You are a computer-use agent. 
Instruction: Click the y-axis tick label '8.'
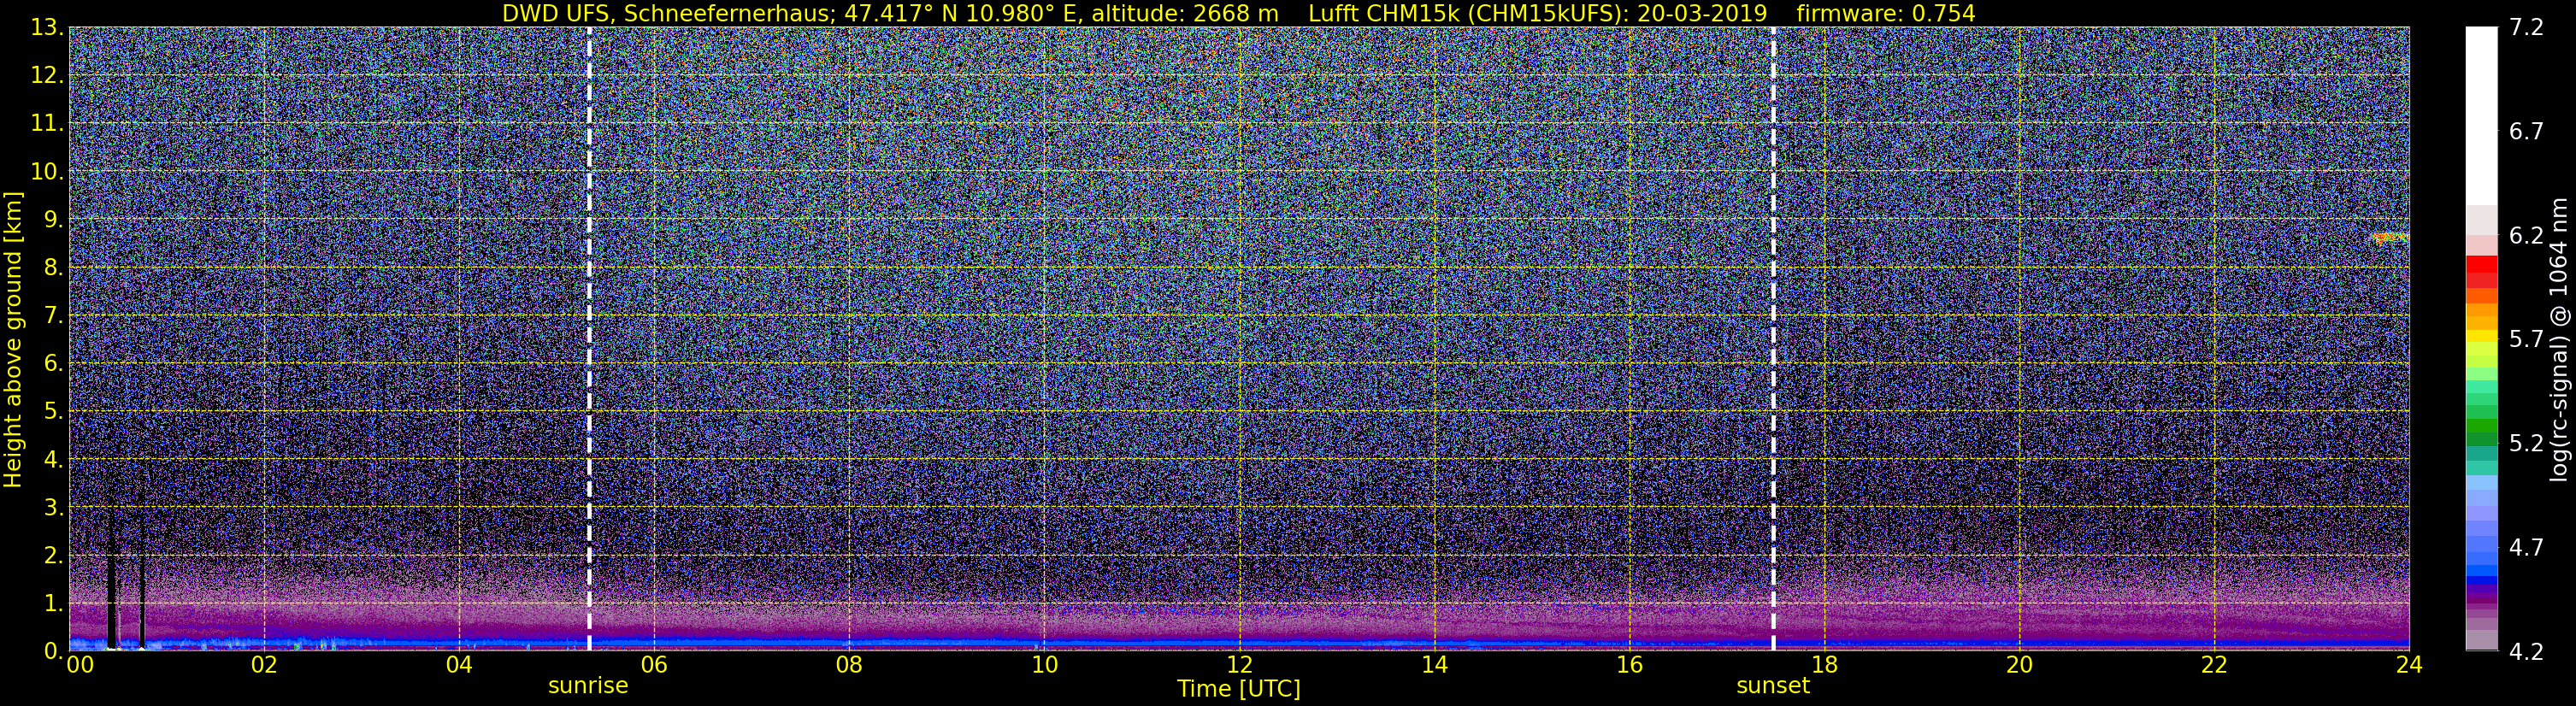pos(54,268)
